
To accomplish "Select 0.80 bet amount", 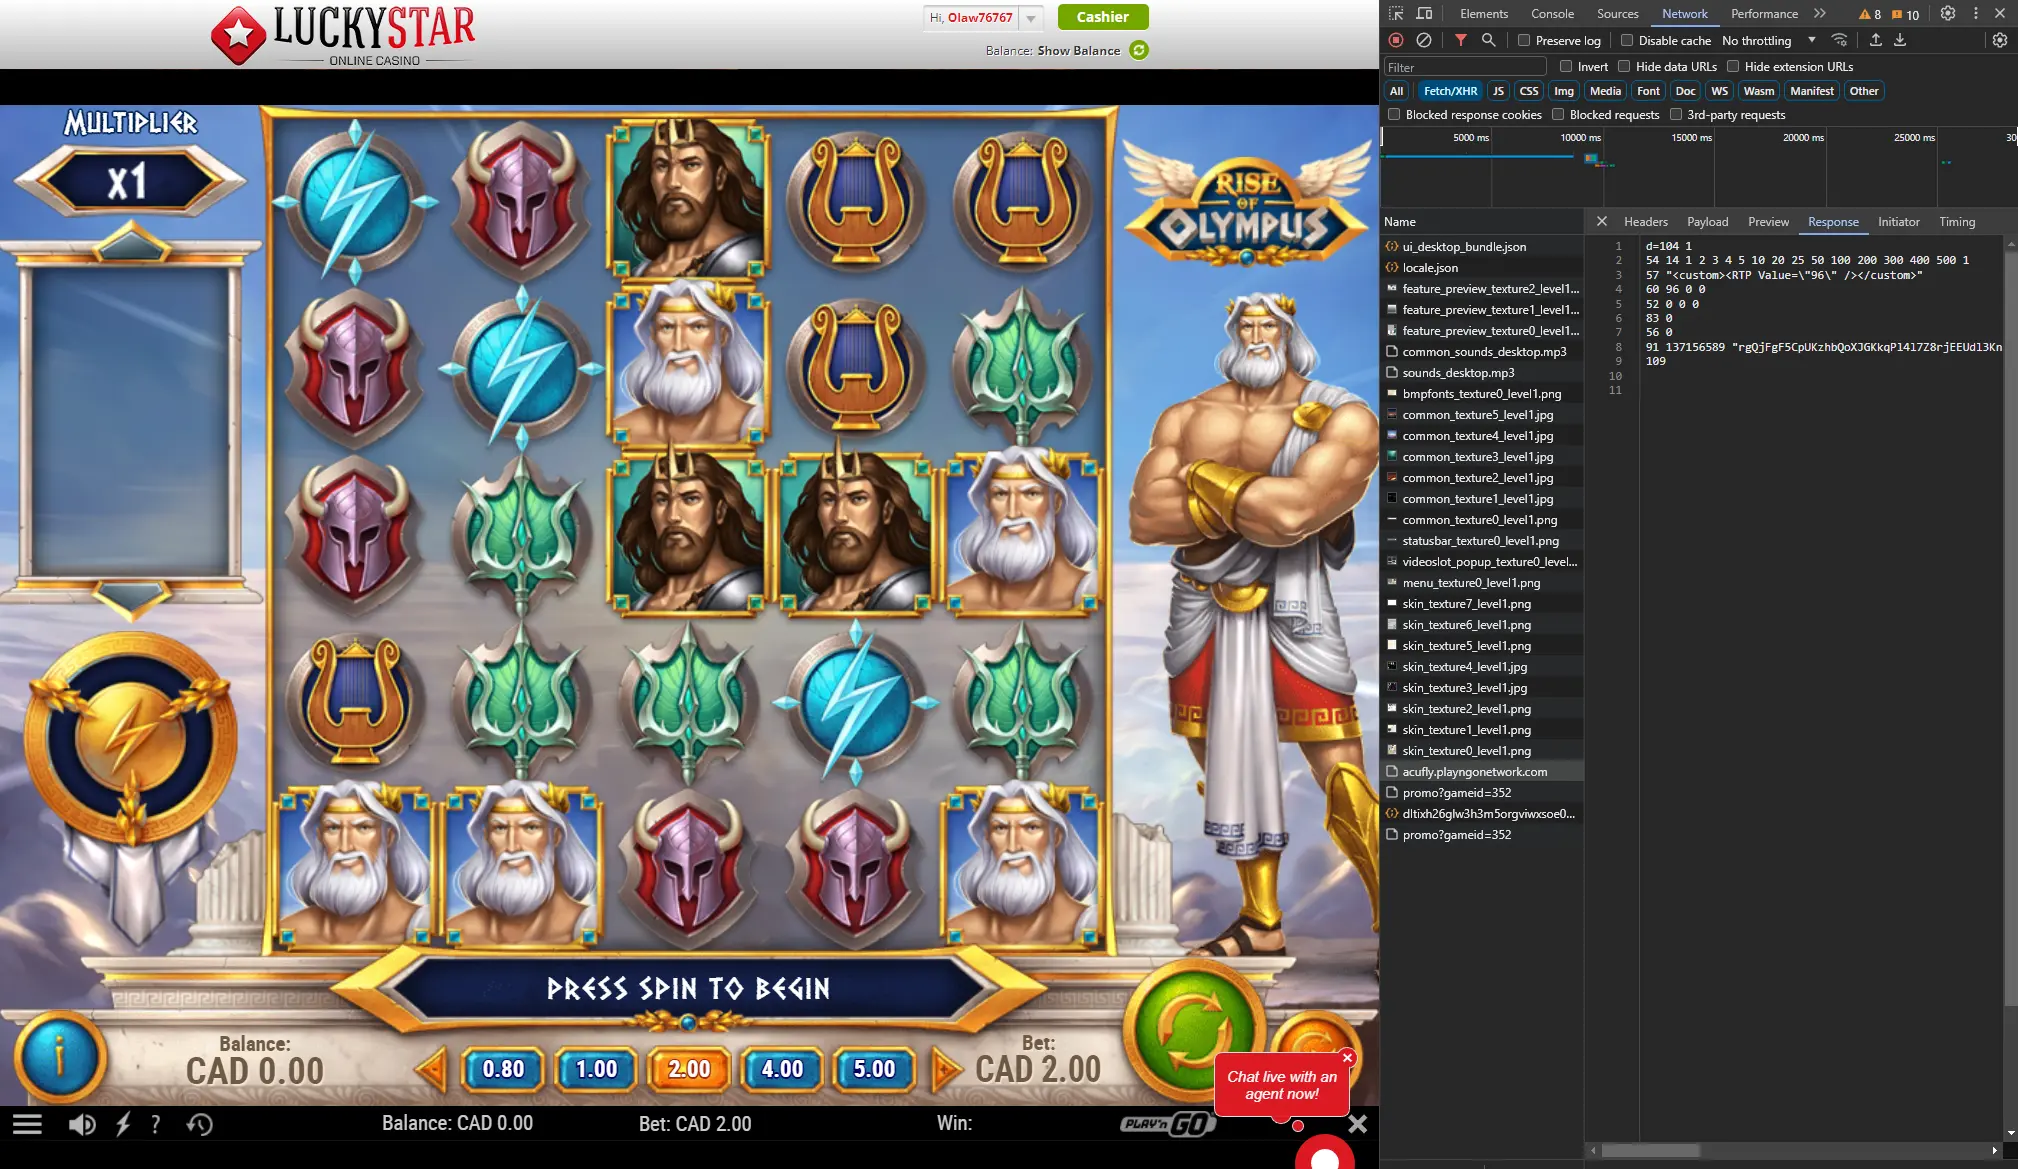I will coord(503,1069).
